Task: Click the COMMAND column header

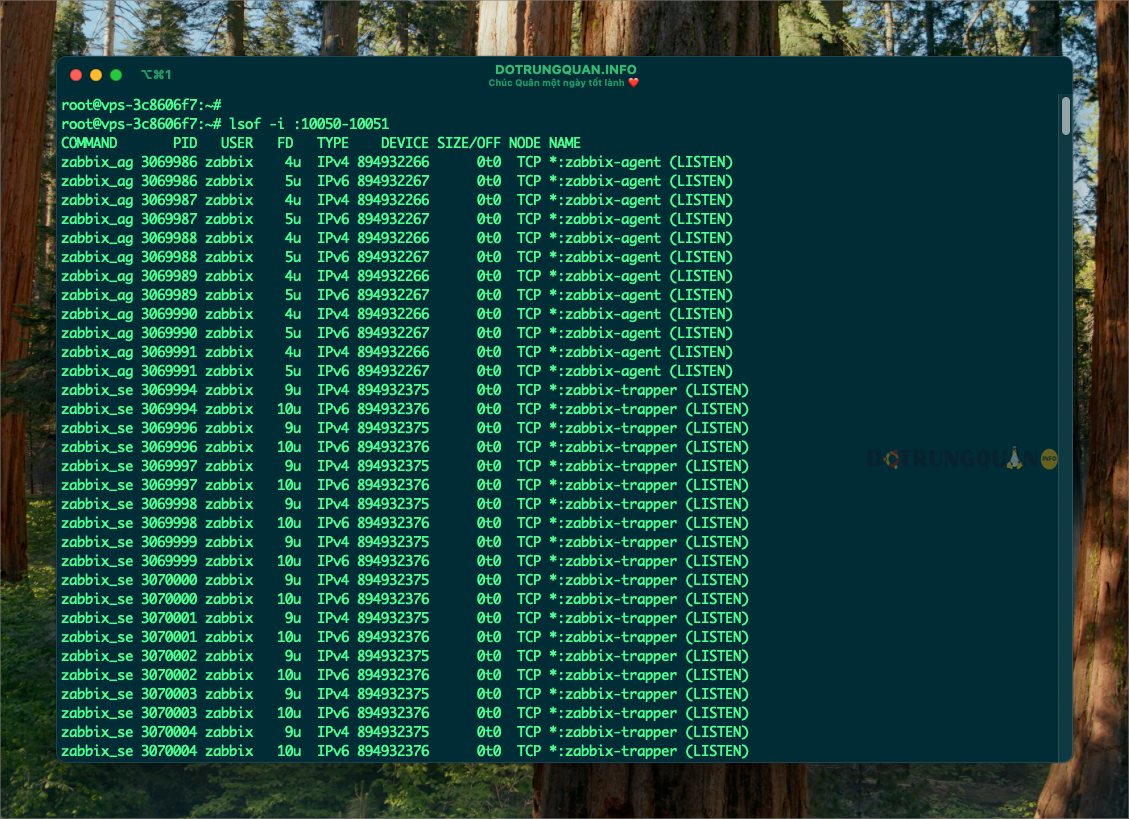Action: 89,143
